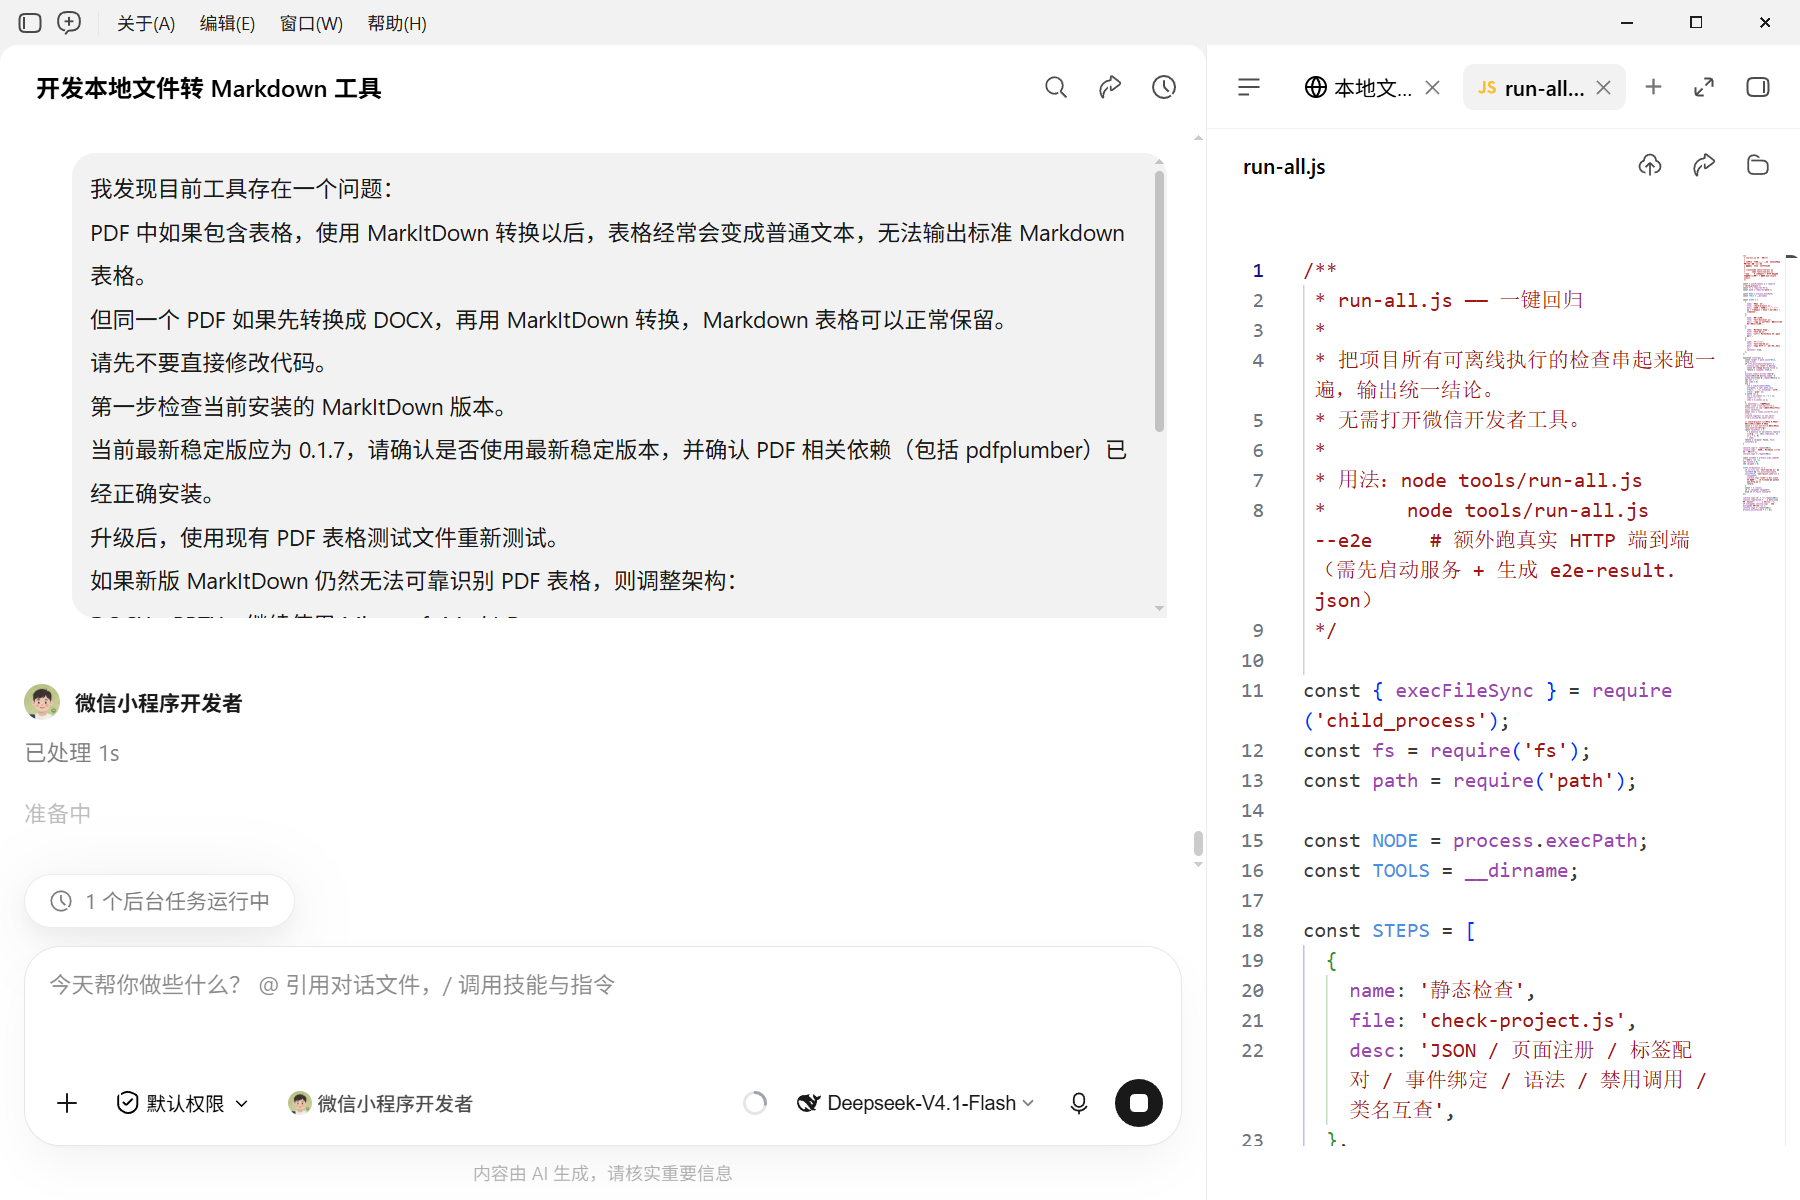
Task: Click process.execPath on line 15
Action: [x=1545, y=841]
